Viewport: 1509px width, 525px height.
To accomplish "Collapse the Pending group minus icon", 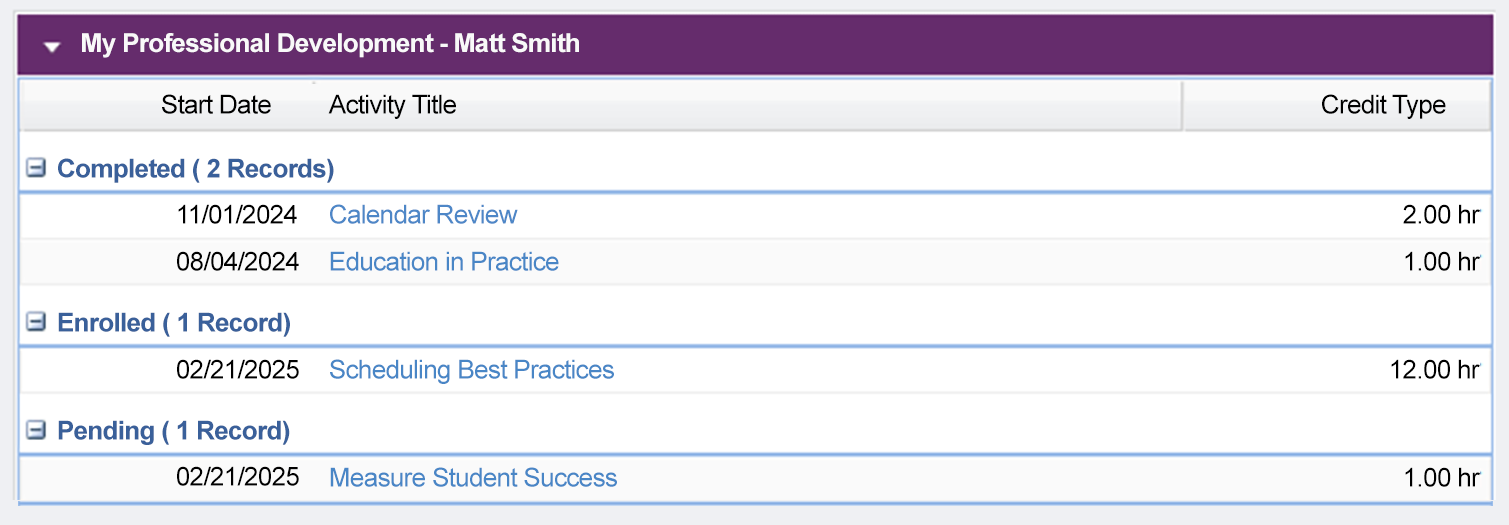I will point(36,430).
